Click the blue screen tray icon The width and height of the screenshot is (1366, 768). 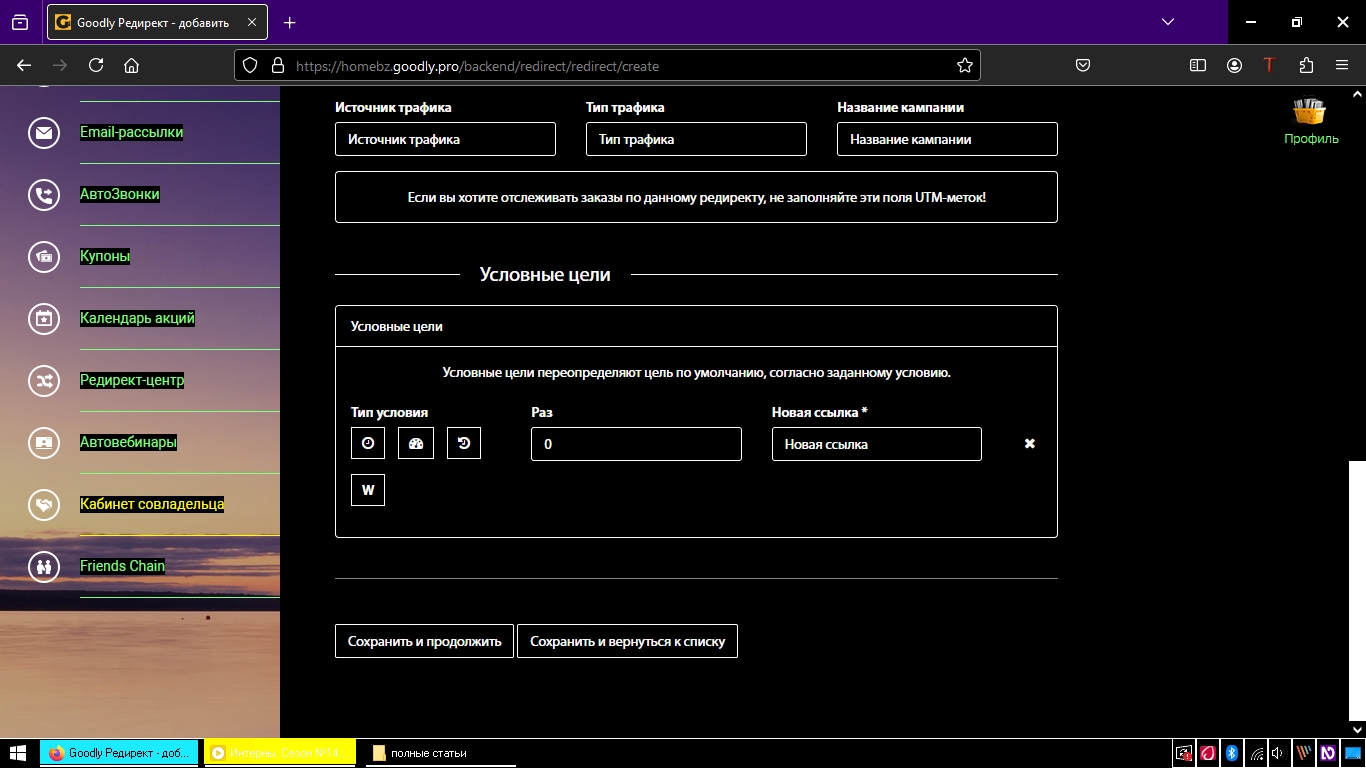pyautogui.click(x=1352, y=753)
